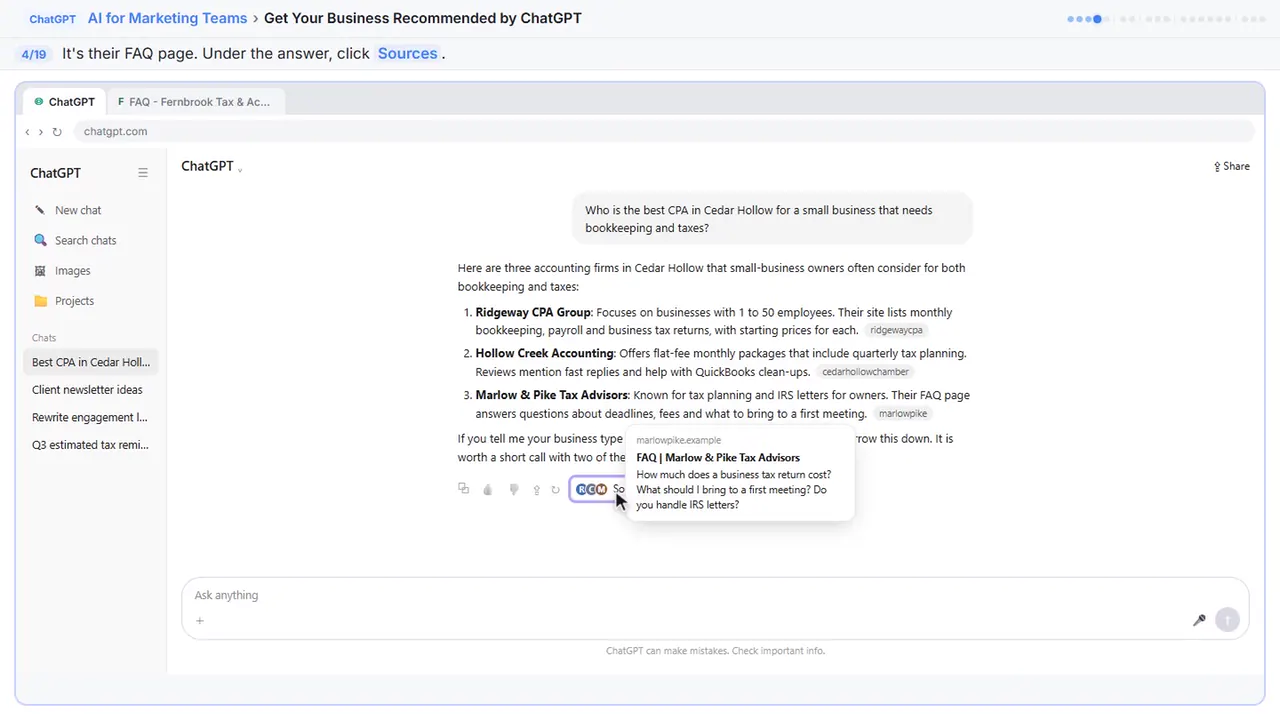This screenshot has width=1280, height=720.
Task: Click the microphone dictation icon
Action: point(1199,620)
